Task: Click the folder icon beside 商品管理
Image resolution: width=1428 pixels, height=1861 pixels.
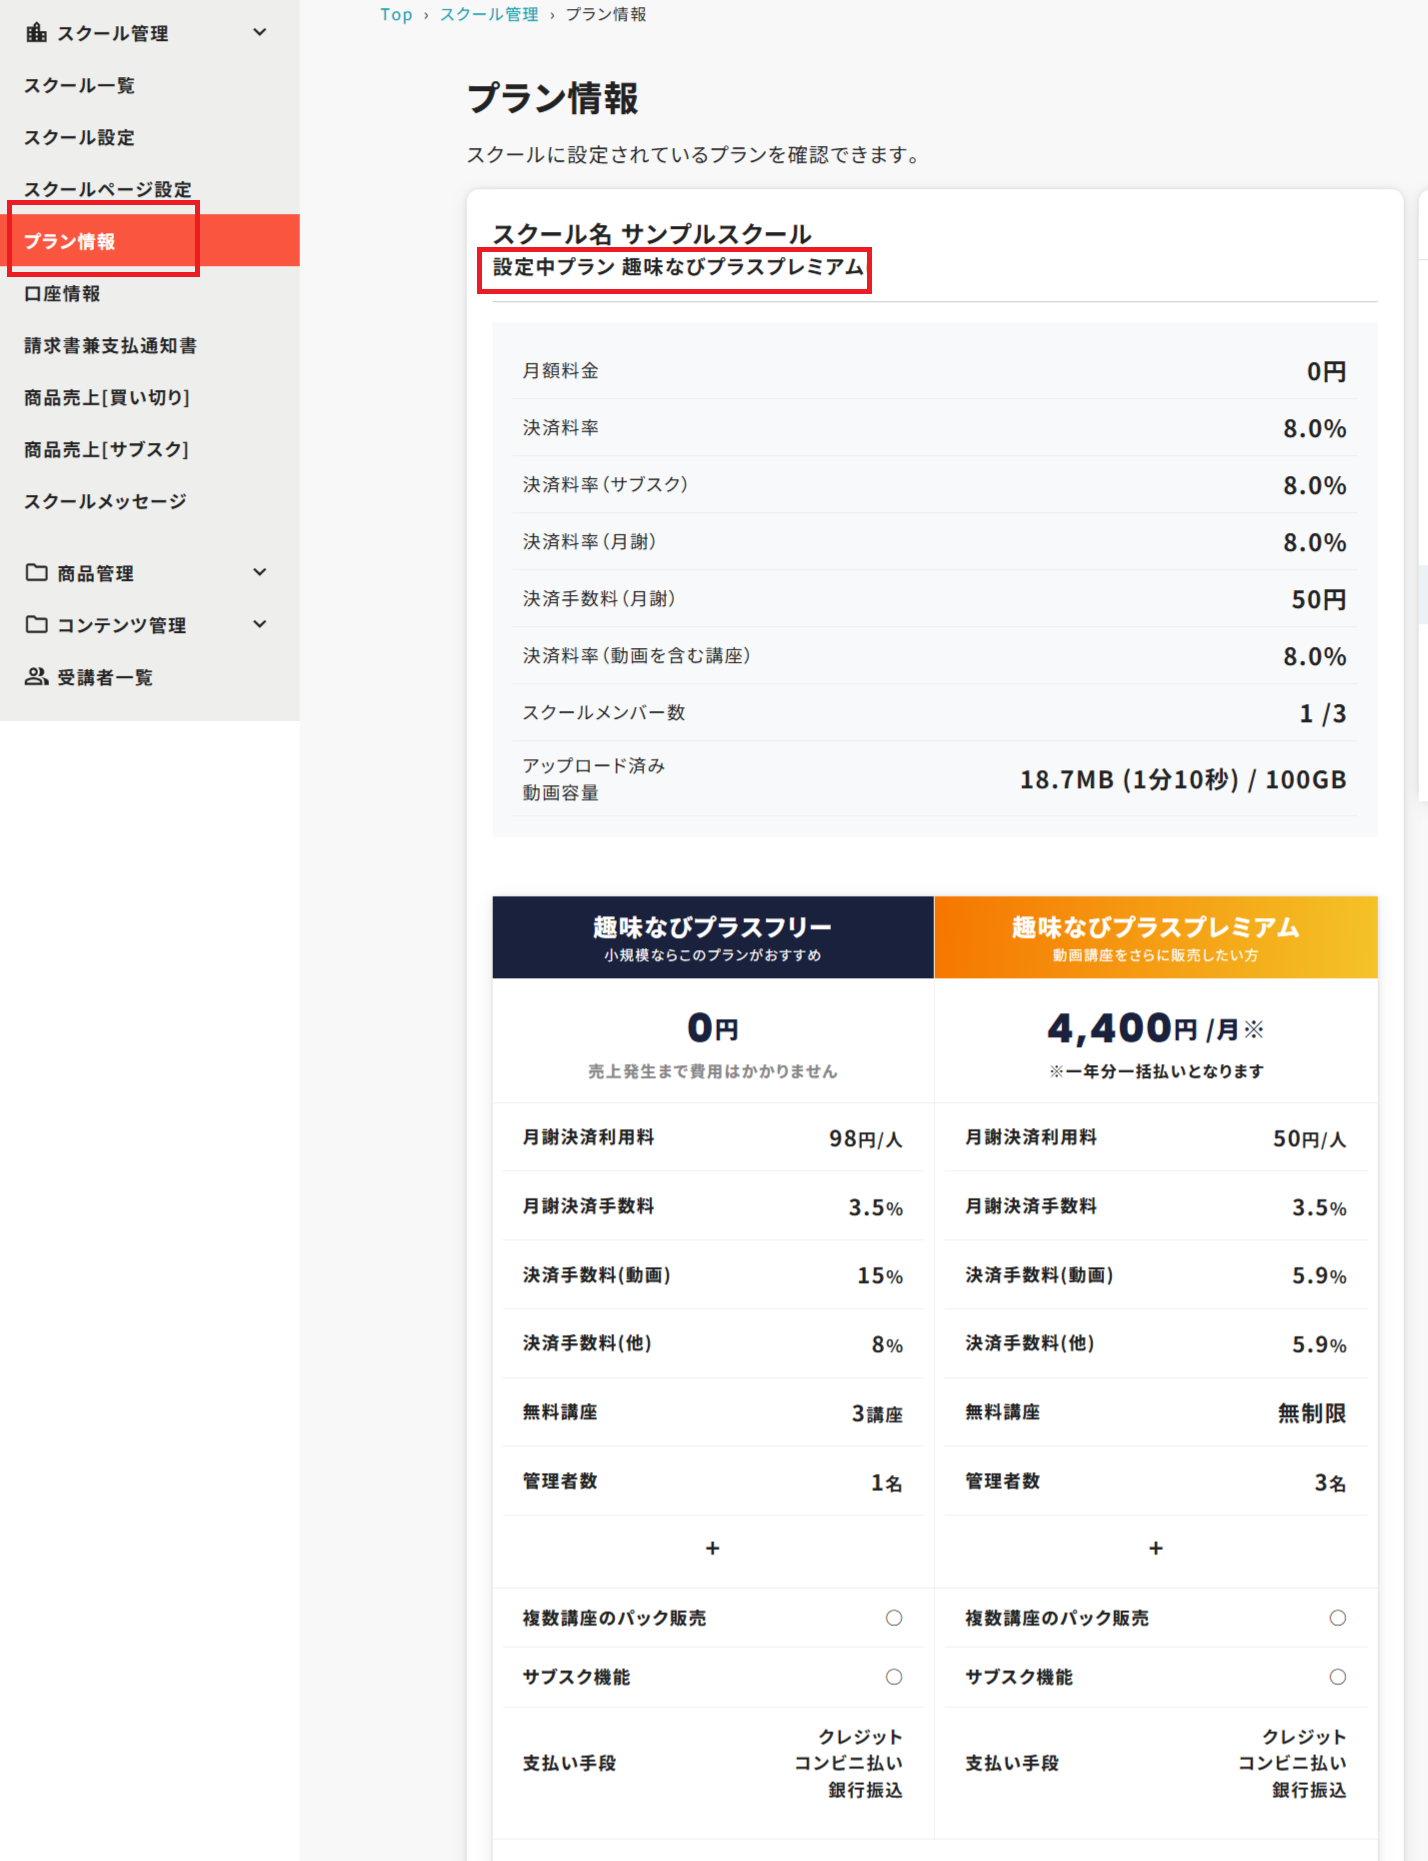Action: click(36, 573)
